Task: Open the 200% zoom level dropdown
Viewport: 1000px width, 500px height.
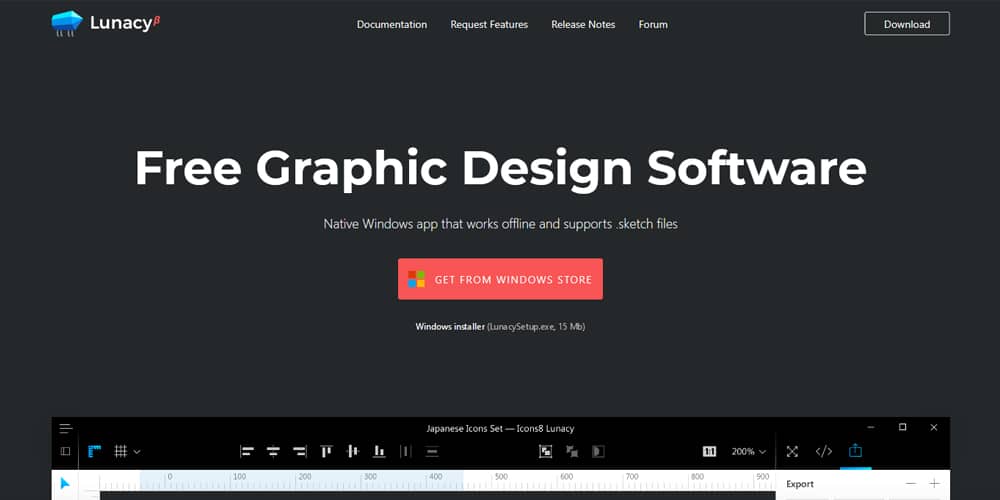Action: pos(749,452)
